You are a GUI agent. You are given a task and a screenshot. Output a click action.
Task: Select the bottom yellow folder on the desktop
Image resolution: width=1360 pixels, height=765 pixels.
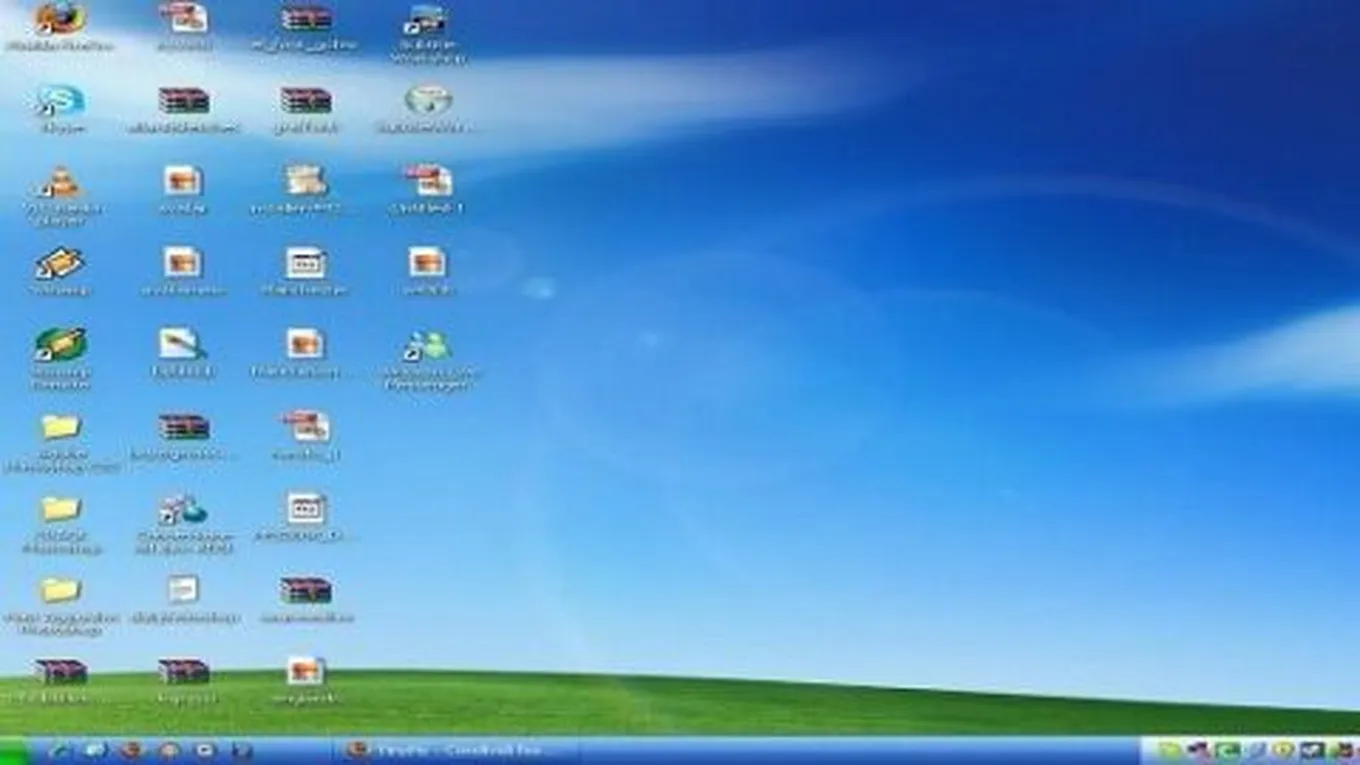pyautogui.click(x=60, y=591)
